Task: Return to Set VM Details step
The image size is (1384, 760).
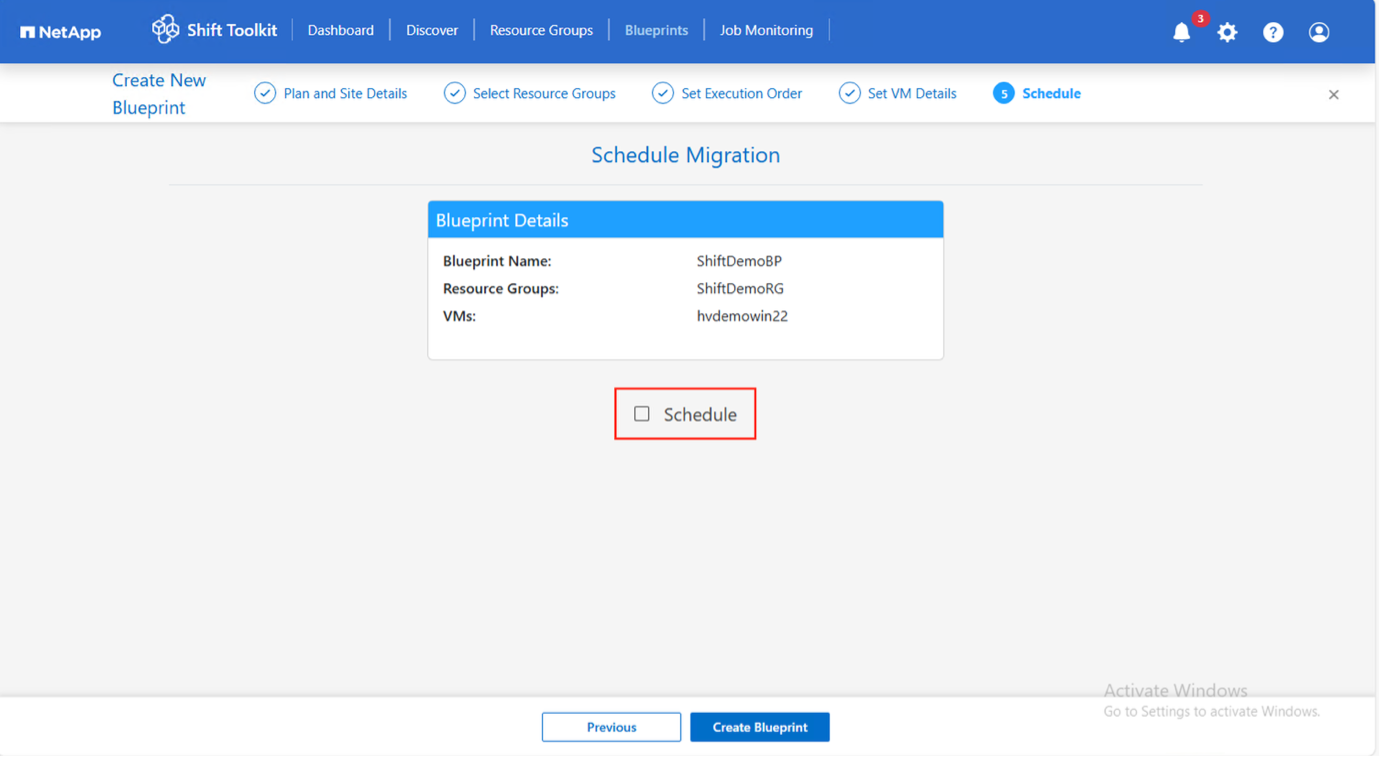Action: click(912, 93)
